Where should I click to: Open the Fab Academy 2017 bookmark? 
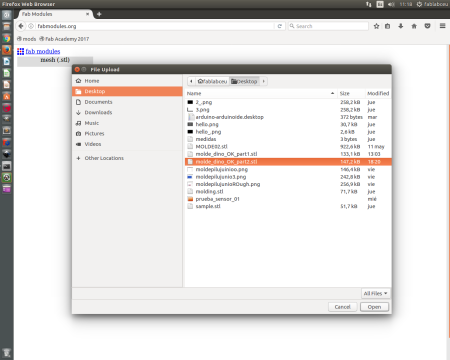pos(64,39)
